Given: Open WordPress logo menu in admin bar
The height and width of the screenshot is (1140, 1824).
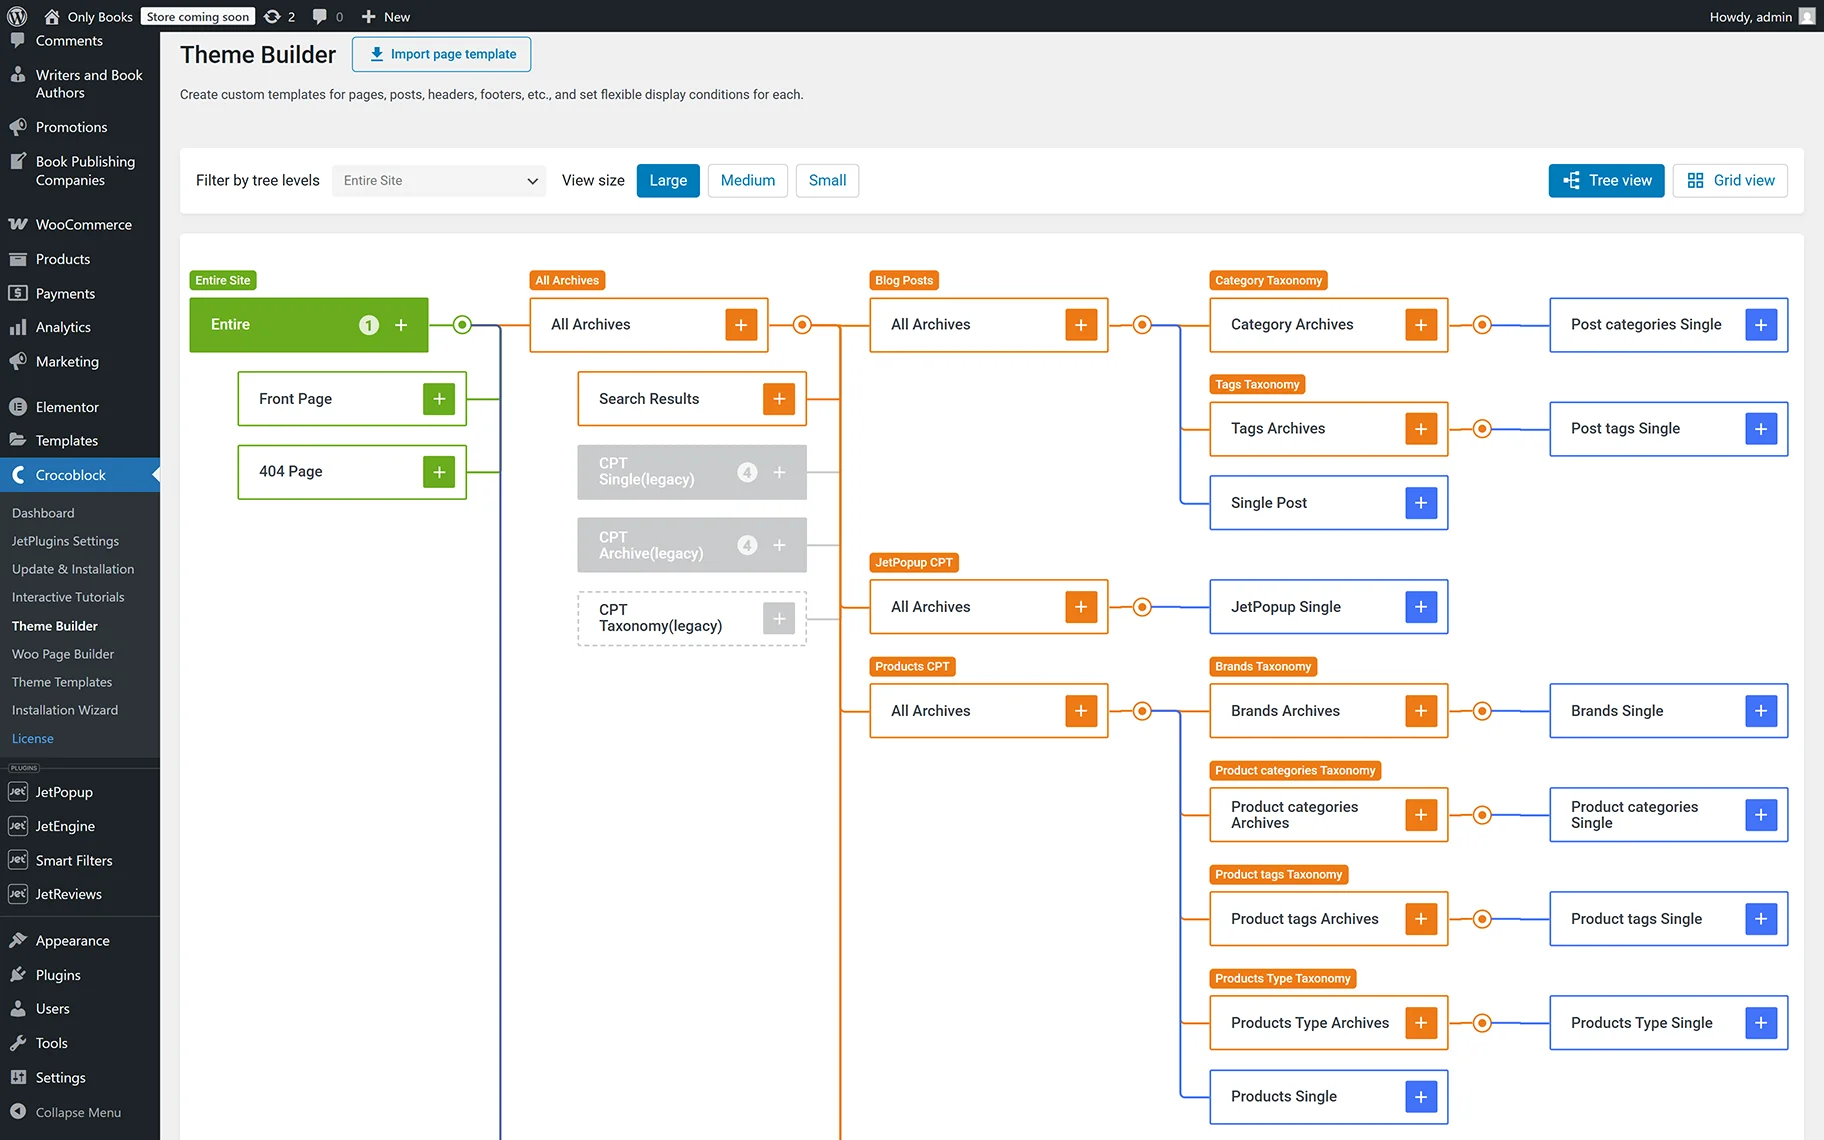Looking at the screenshot, I should (x=17, y=16).
